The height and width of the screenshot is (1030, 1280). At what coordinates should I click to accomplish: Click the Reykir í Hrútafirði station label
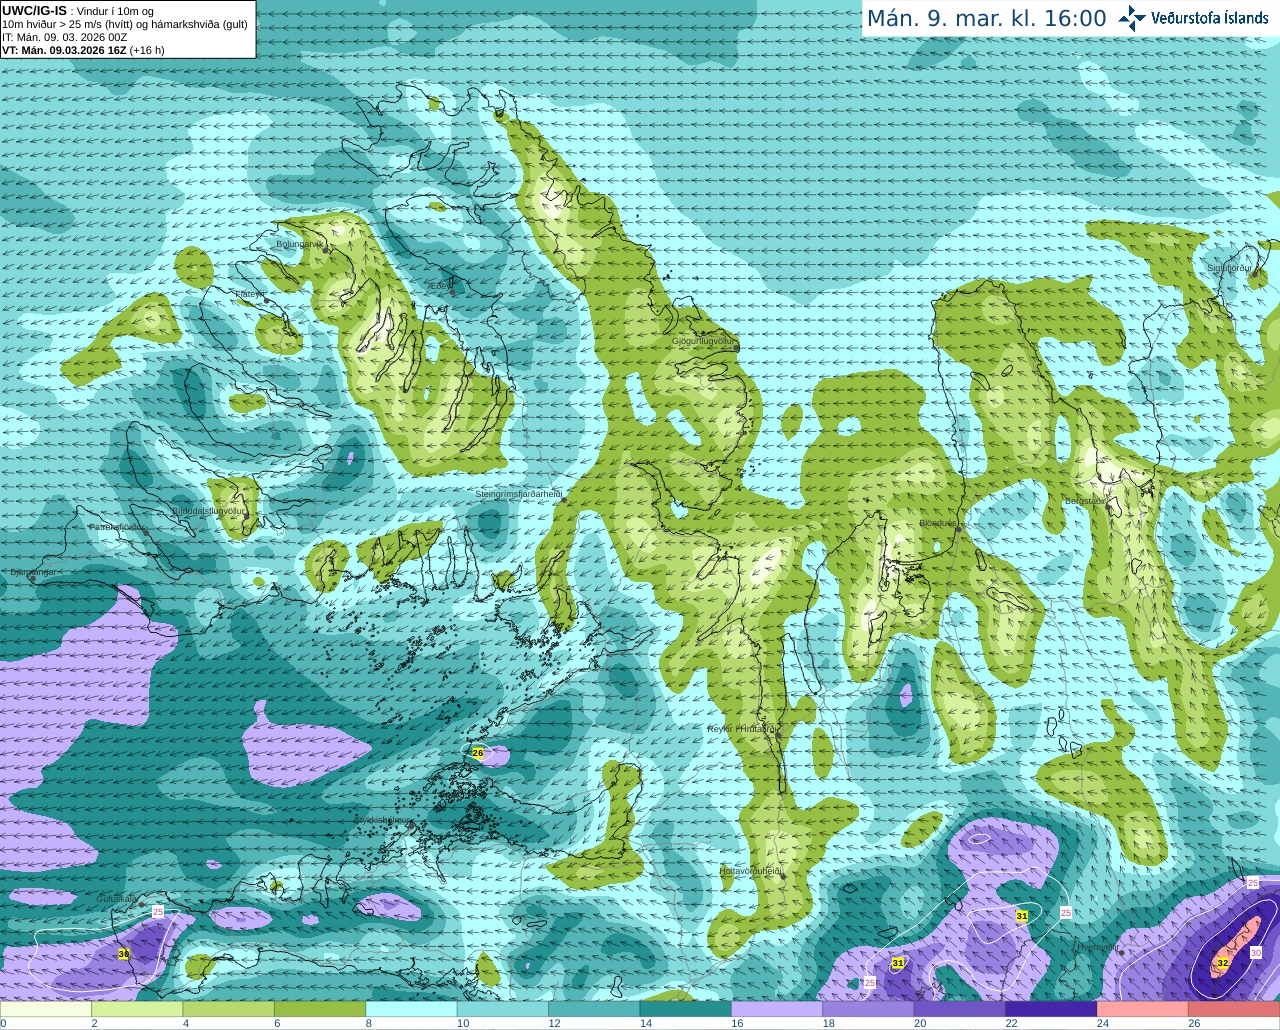coord(741,729)
